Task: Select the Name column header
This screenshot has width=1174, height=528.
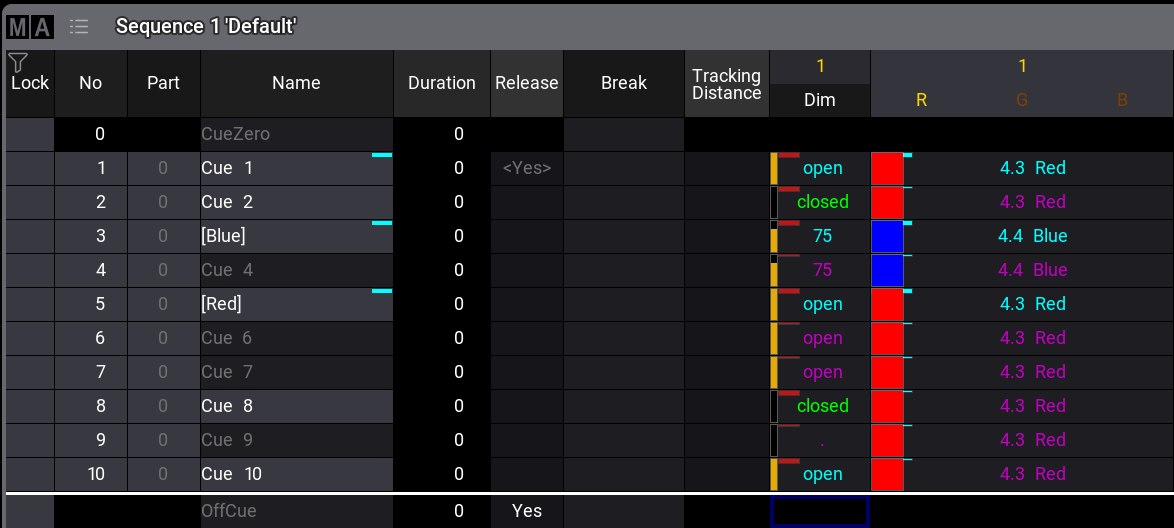Action: [296, 84]
